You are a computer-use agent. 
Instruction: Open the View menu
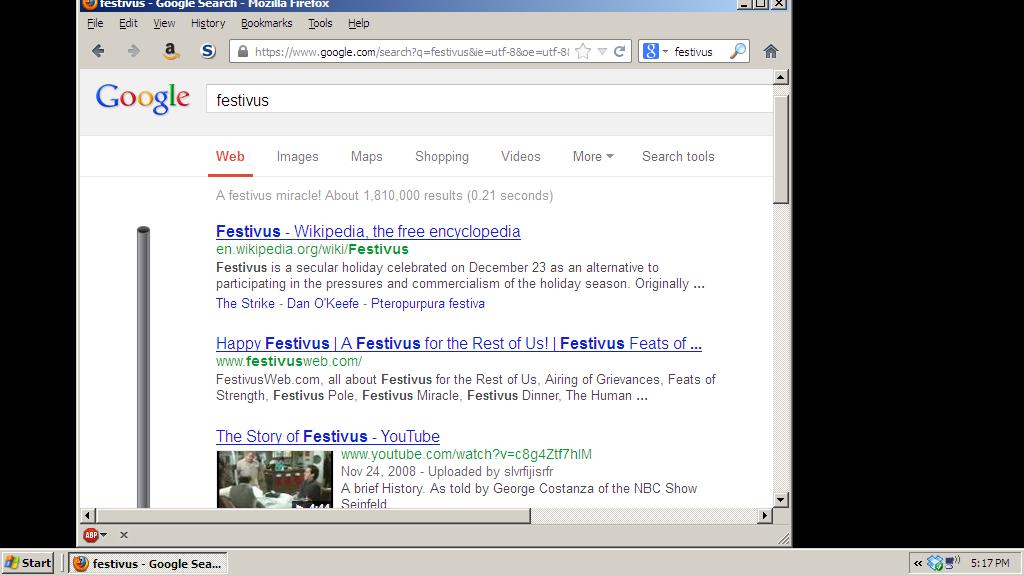(x=164, y=24)
